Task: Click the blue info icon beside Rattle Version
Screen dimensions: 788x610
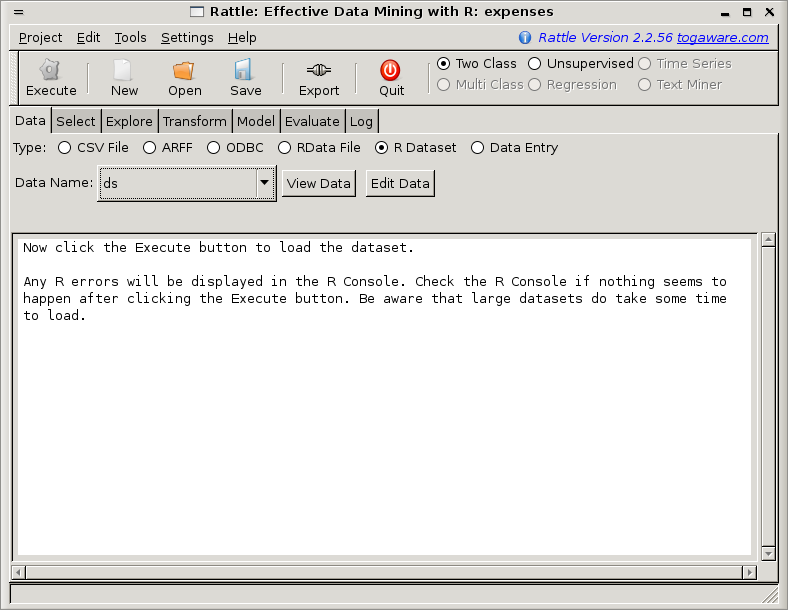Action: click(x=525, y=37)
